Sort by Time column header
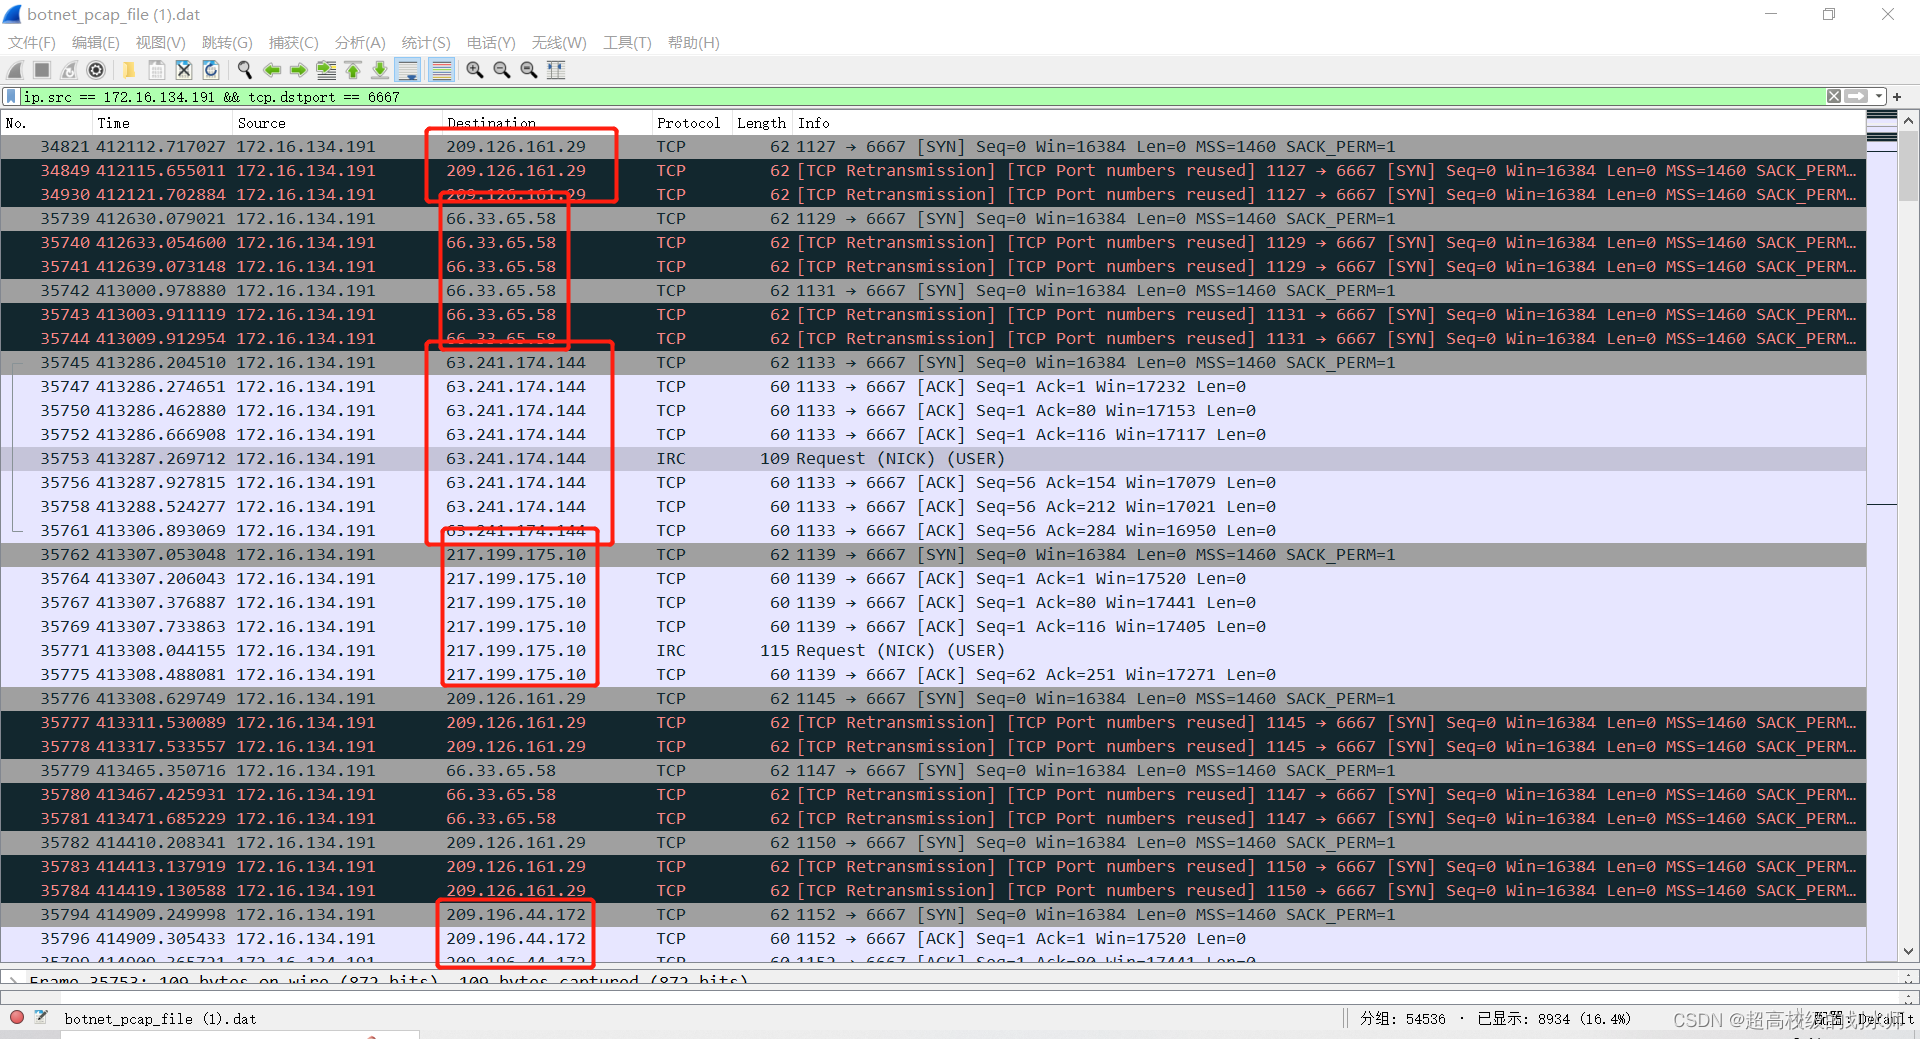The height and width of the screenshot is (1039, 1920). point(161,123)
